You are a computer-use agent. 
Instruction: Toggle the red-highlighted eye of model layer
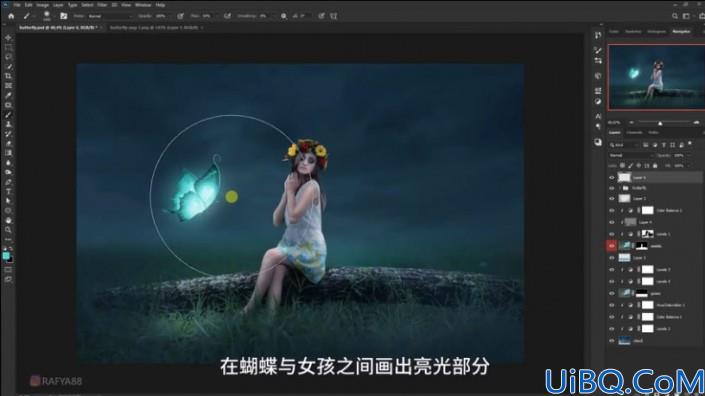coord(611,246)
